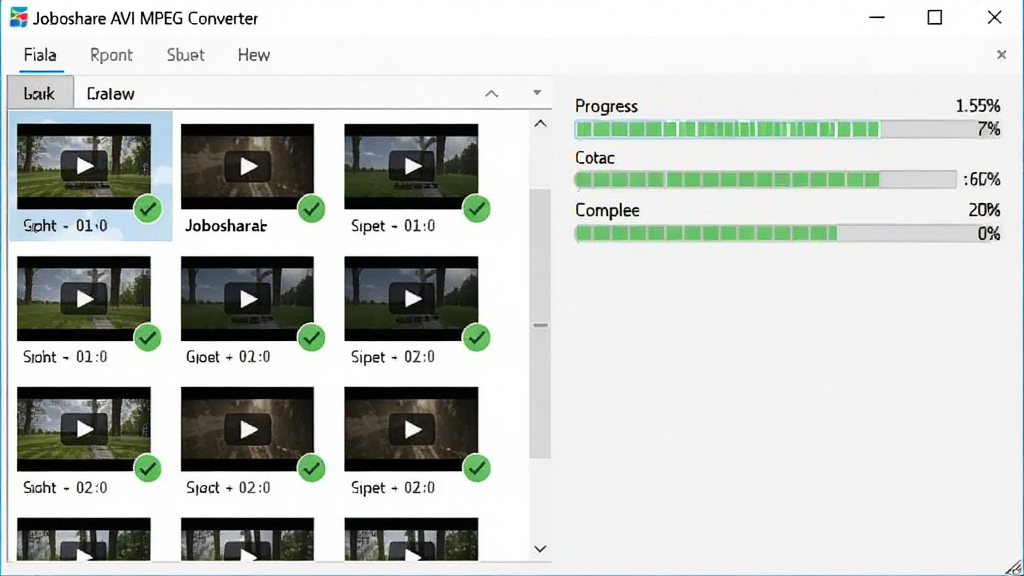
Task: Click the ':60%' Cotac value
Action: [982, 179]
